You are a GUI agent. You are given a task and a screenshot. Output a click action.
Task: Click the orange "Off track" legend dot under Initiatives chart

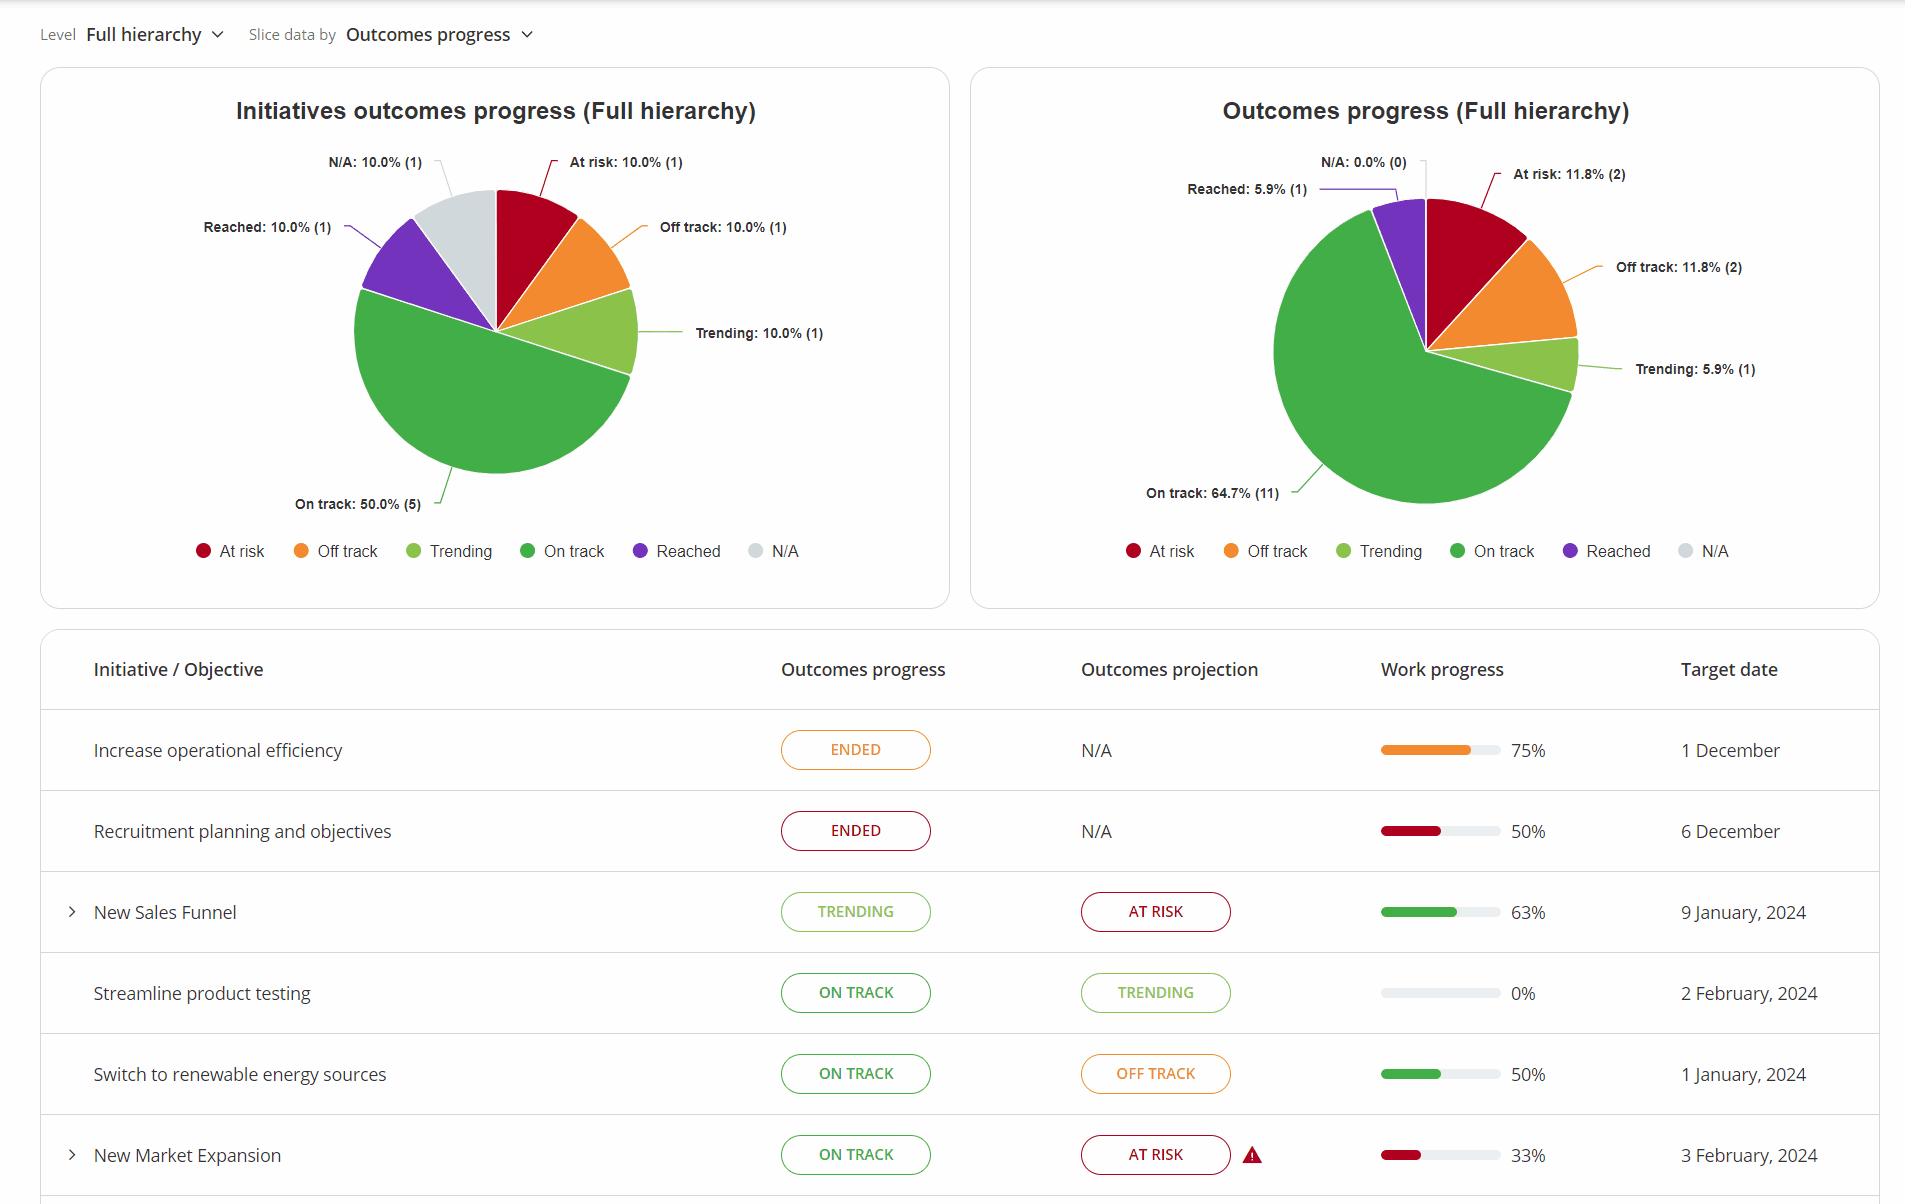[x=300, y=551]
